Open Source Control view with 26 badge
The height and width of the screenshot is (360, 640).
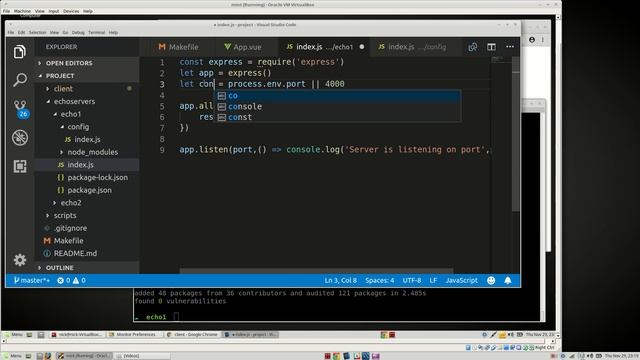[x=20, y=108]
